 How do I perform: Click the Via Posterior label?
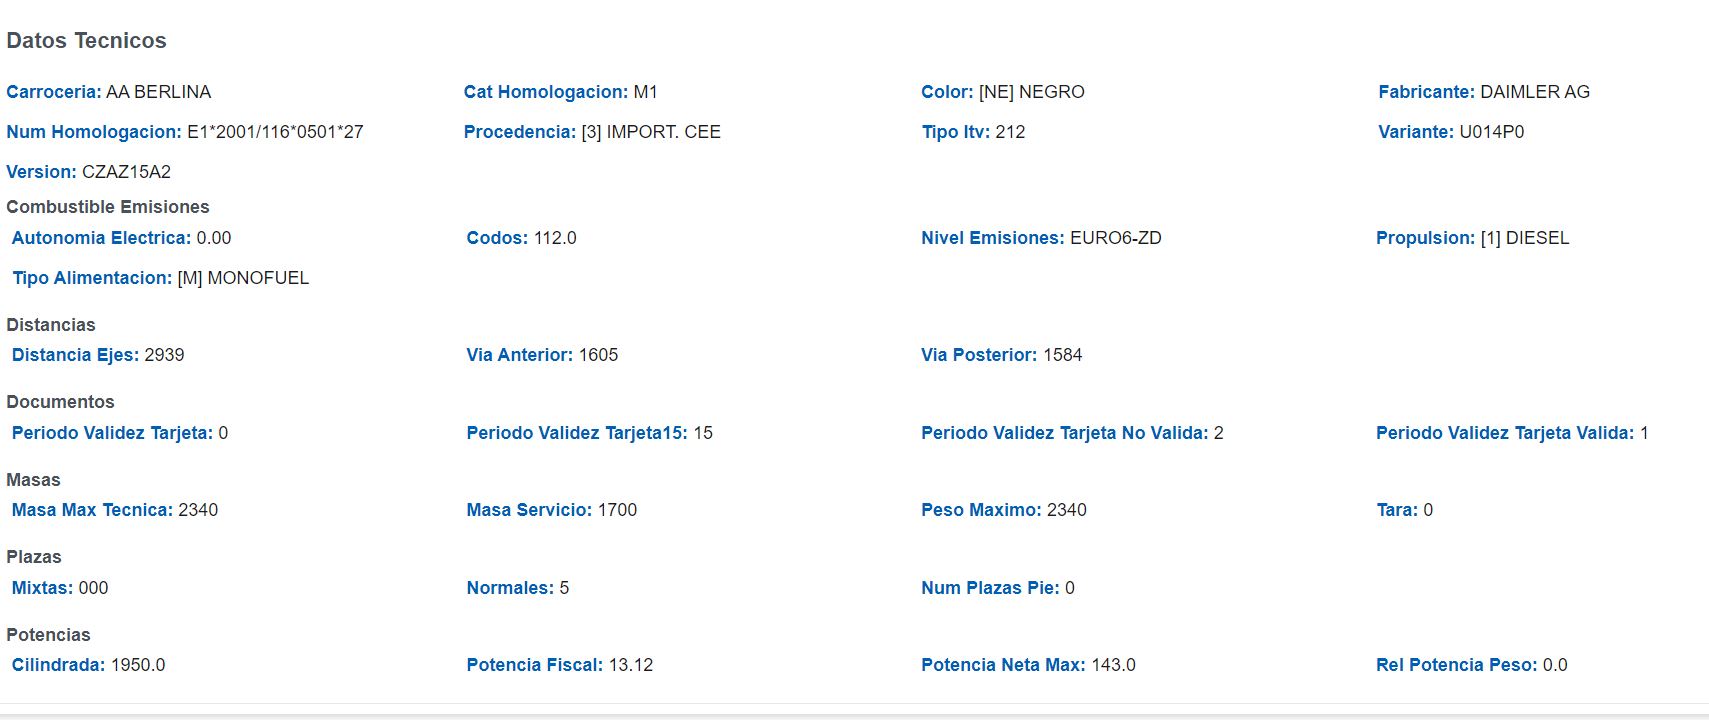pos(978,355)
